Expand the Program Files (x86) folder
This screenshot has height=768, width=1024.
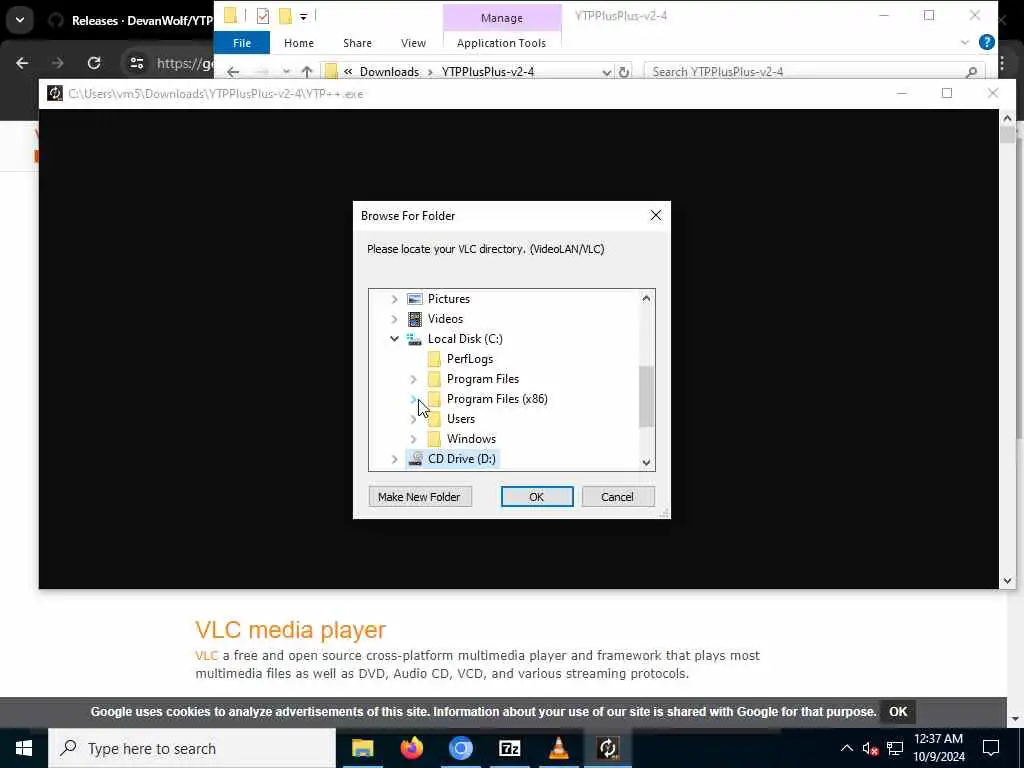pos(413,399)
